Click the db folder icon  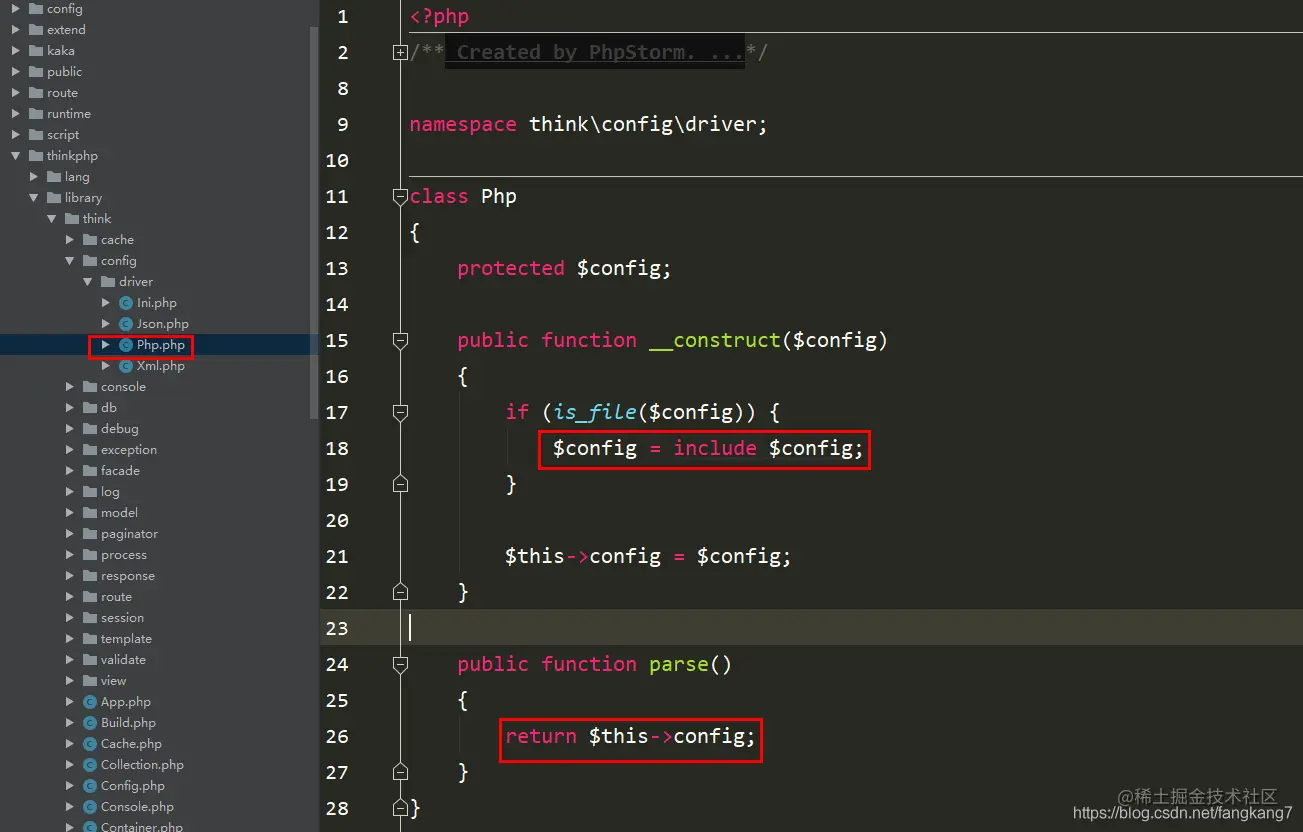tap(89, 408)
